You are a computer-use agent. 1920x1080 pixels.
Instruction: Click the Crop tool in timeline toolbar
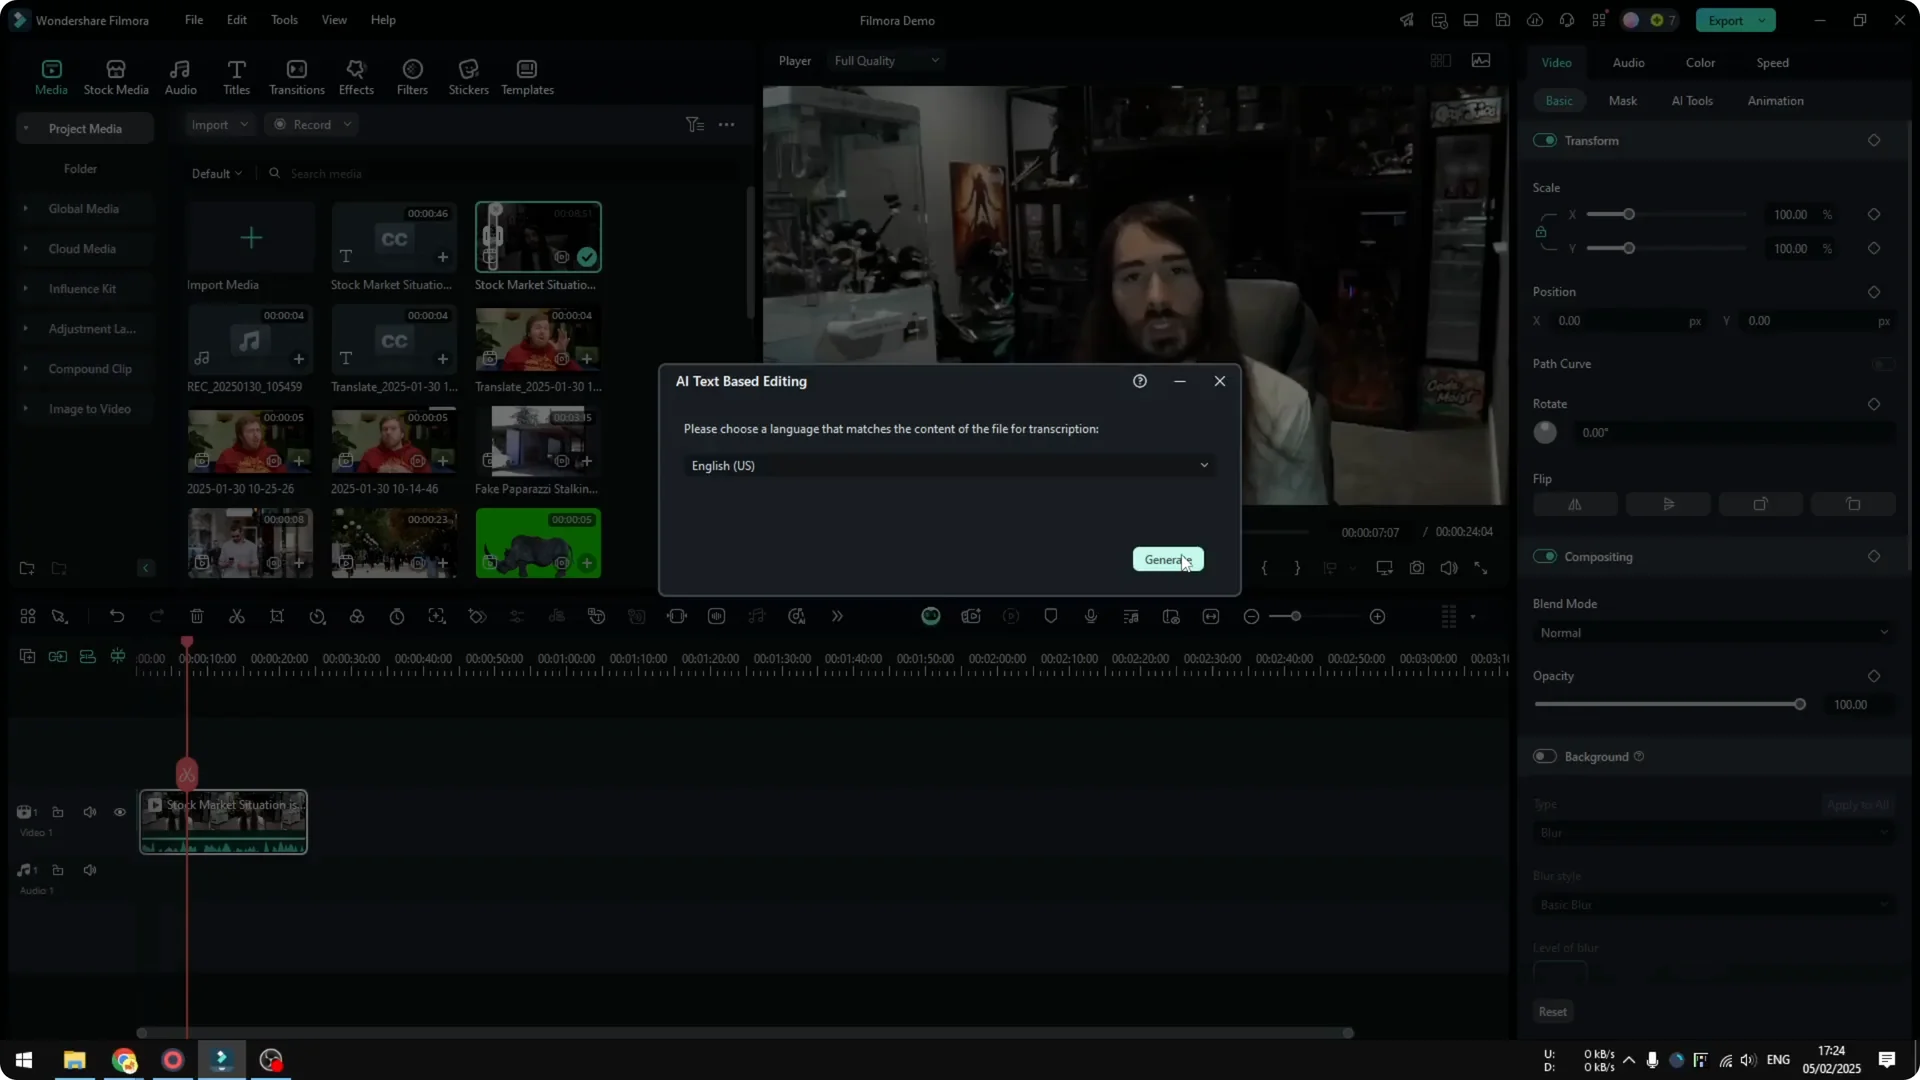(x=277, y=616)
